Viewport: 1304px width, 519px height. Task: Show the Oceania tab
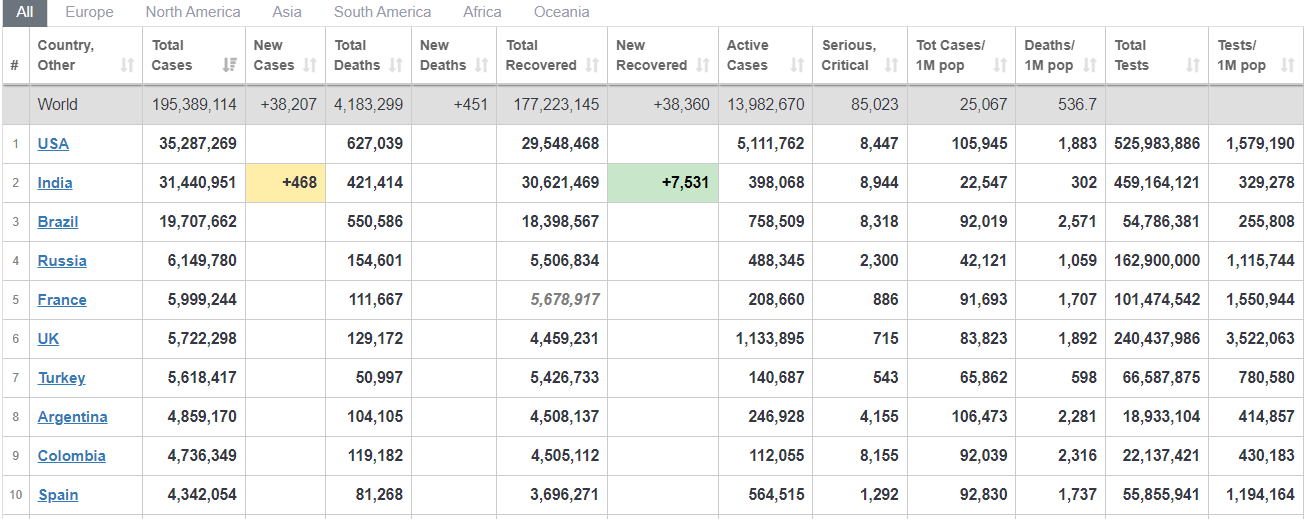click(561, 12)
